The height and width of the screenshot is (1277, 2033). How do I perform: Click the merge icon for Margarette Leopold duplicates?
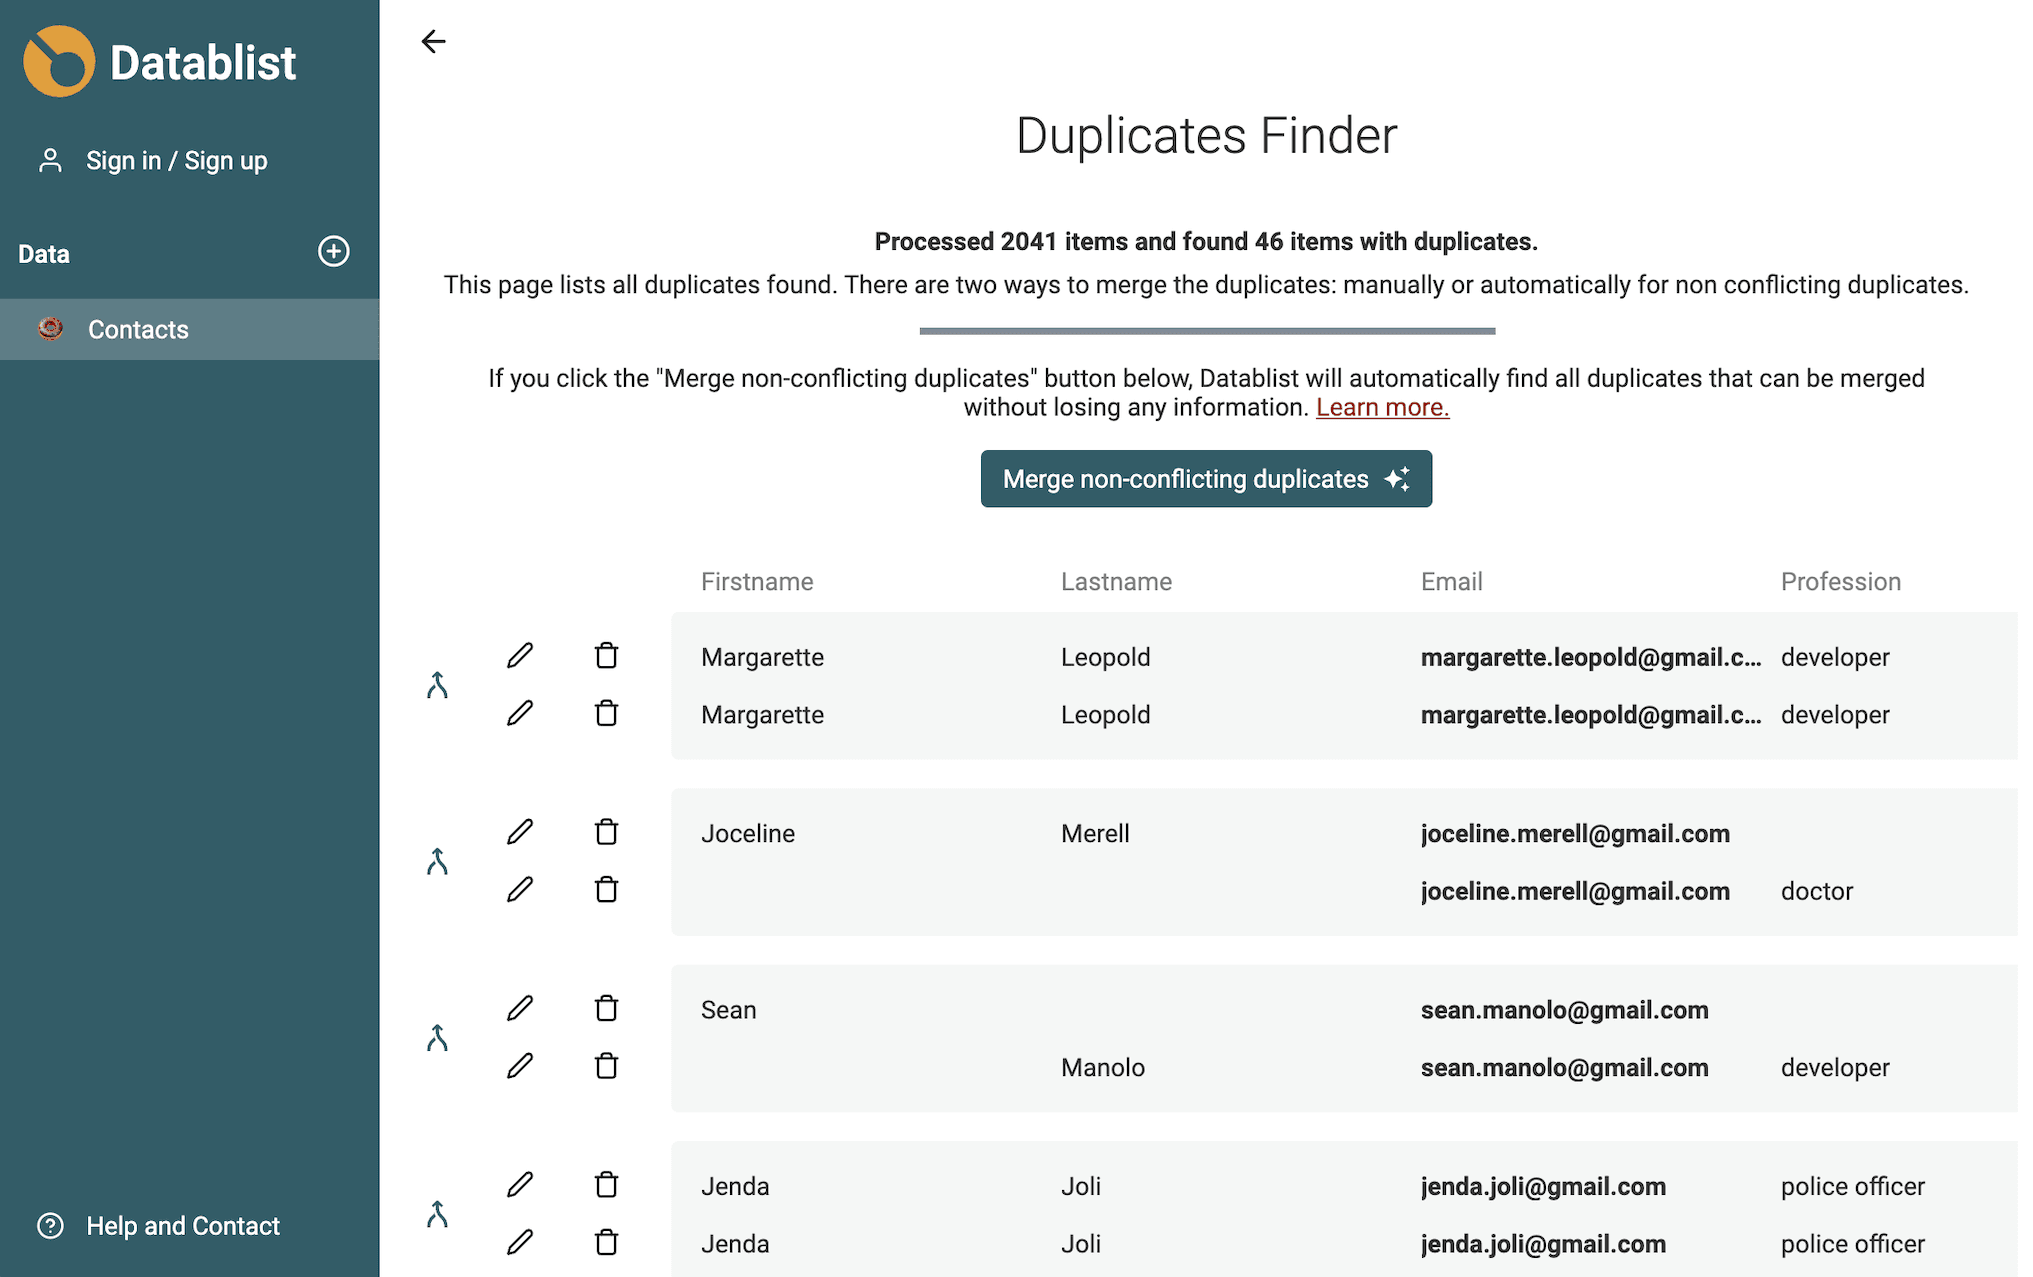click(436, 684)
